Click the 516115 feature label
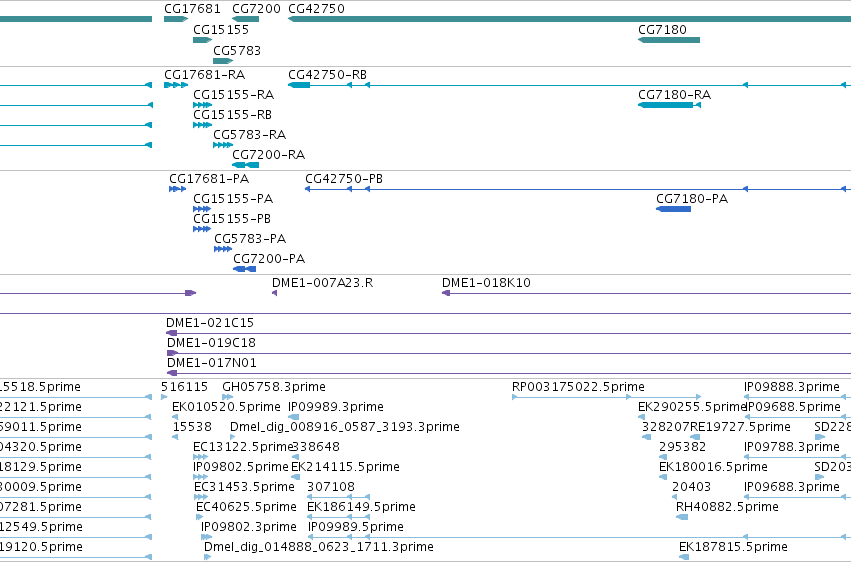 185,387
